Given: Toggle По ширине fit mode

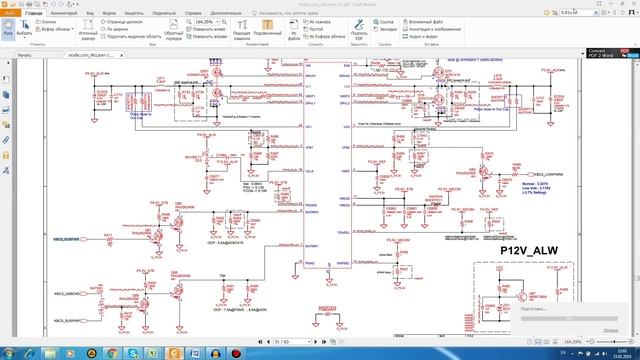Looking at the screenshot, I should click(114, 29).
